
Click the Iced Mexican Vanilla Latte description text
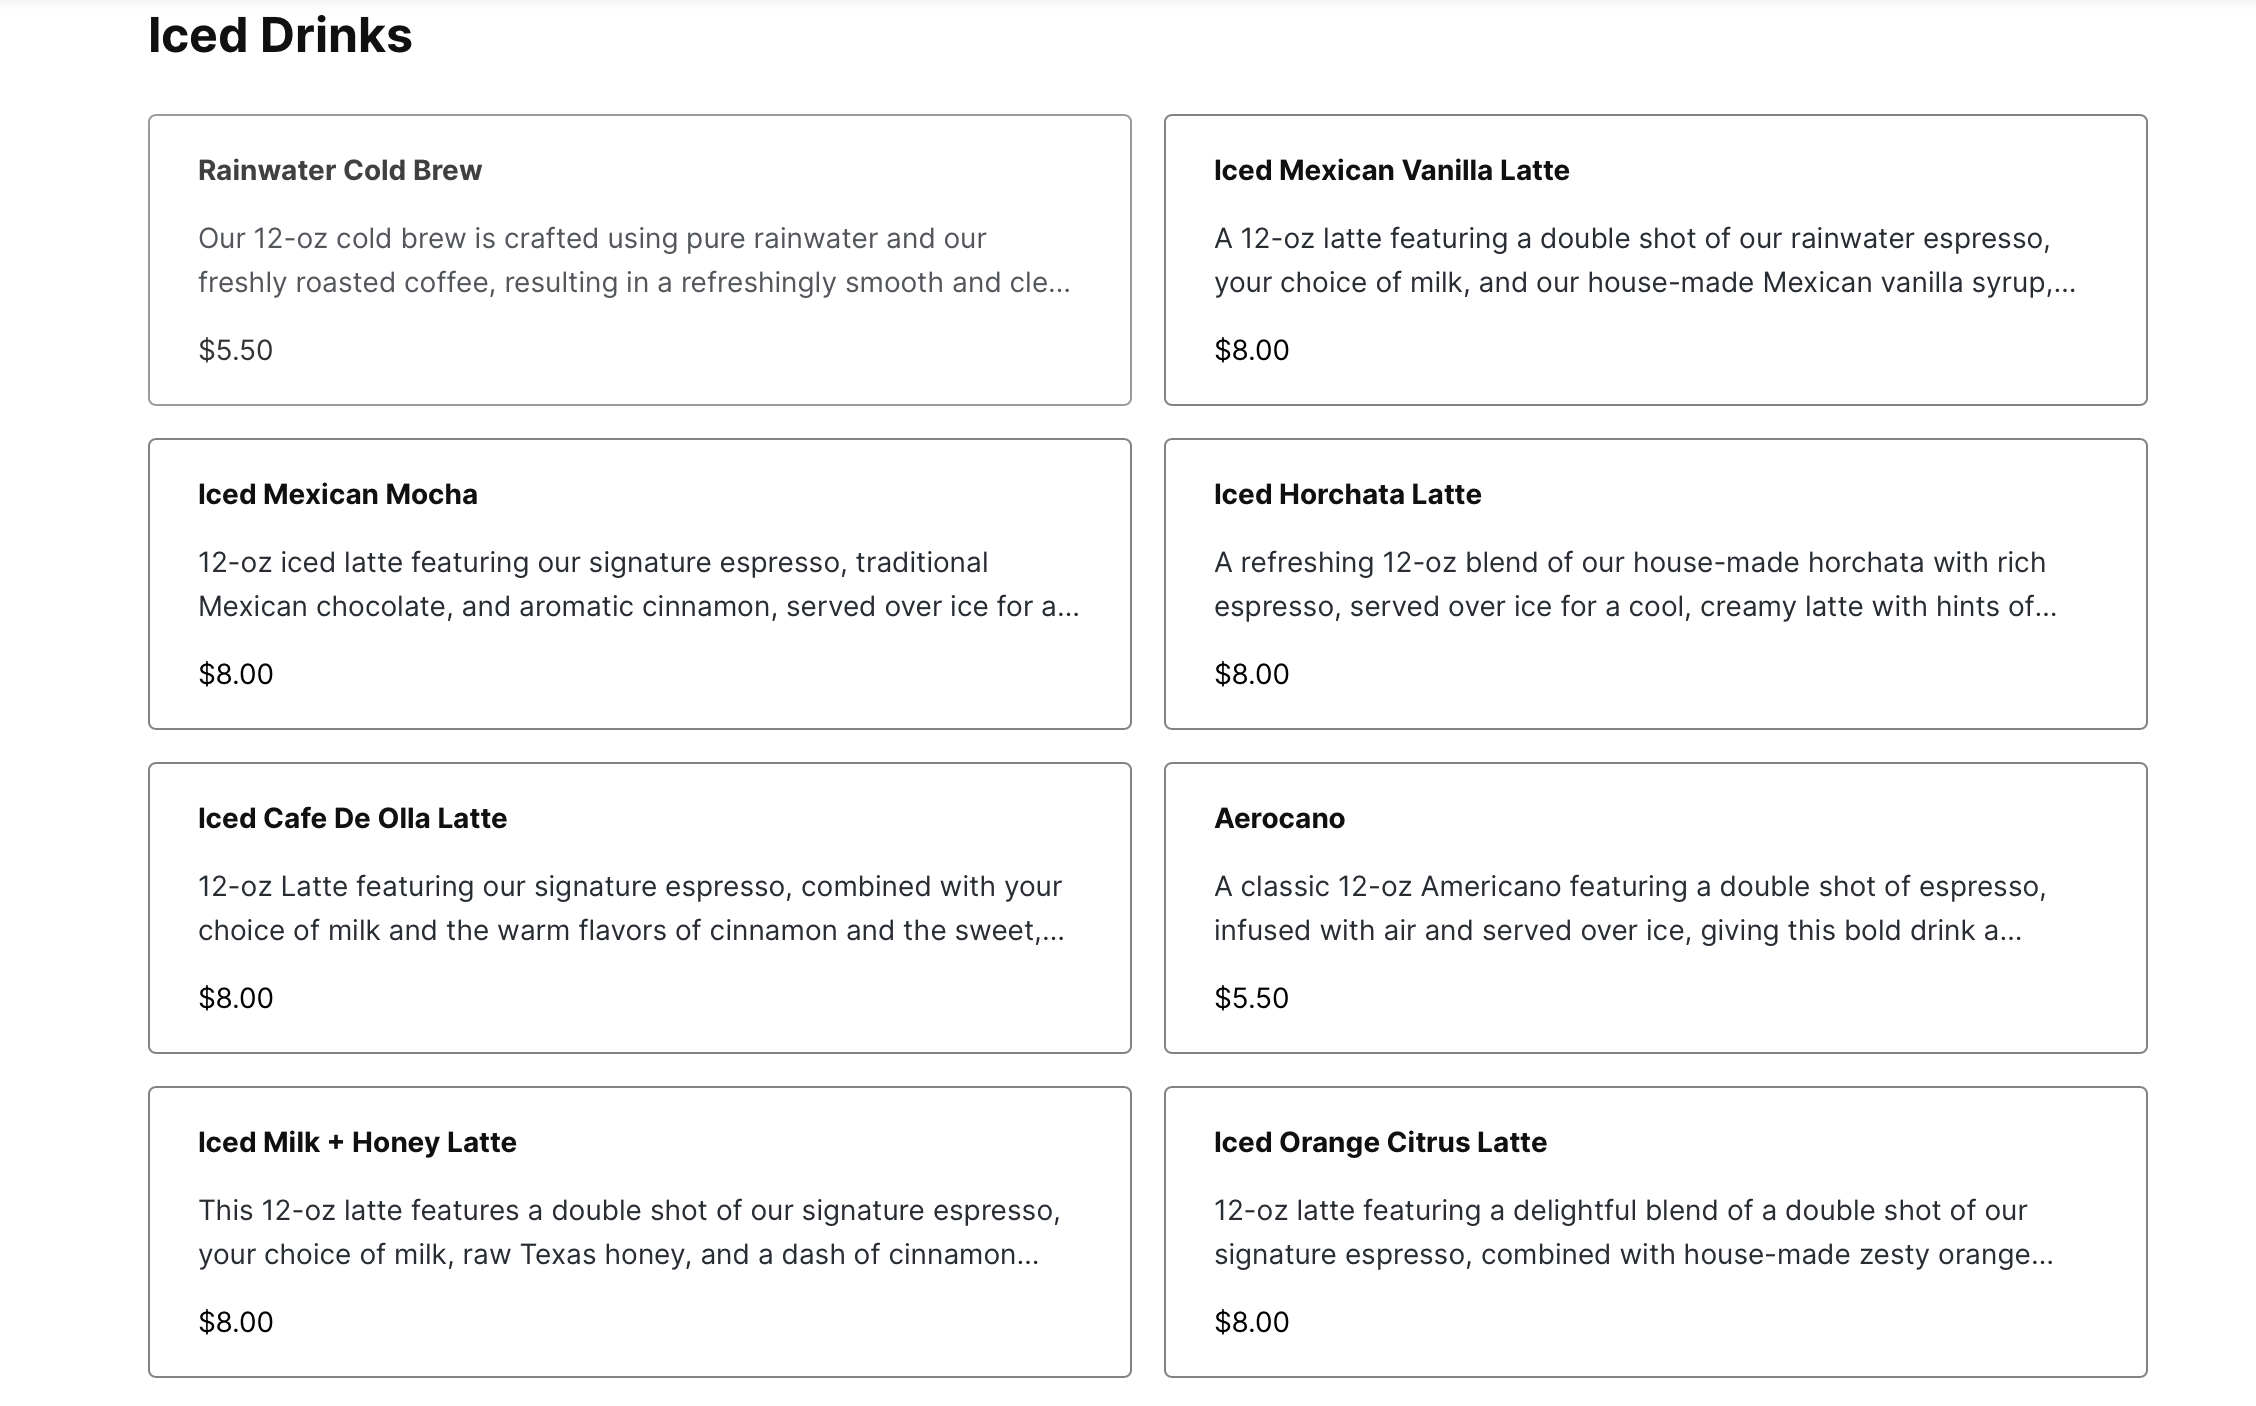tap(1645, 260)
